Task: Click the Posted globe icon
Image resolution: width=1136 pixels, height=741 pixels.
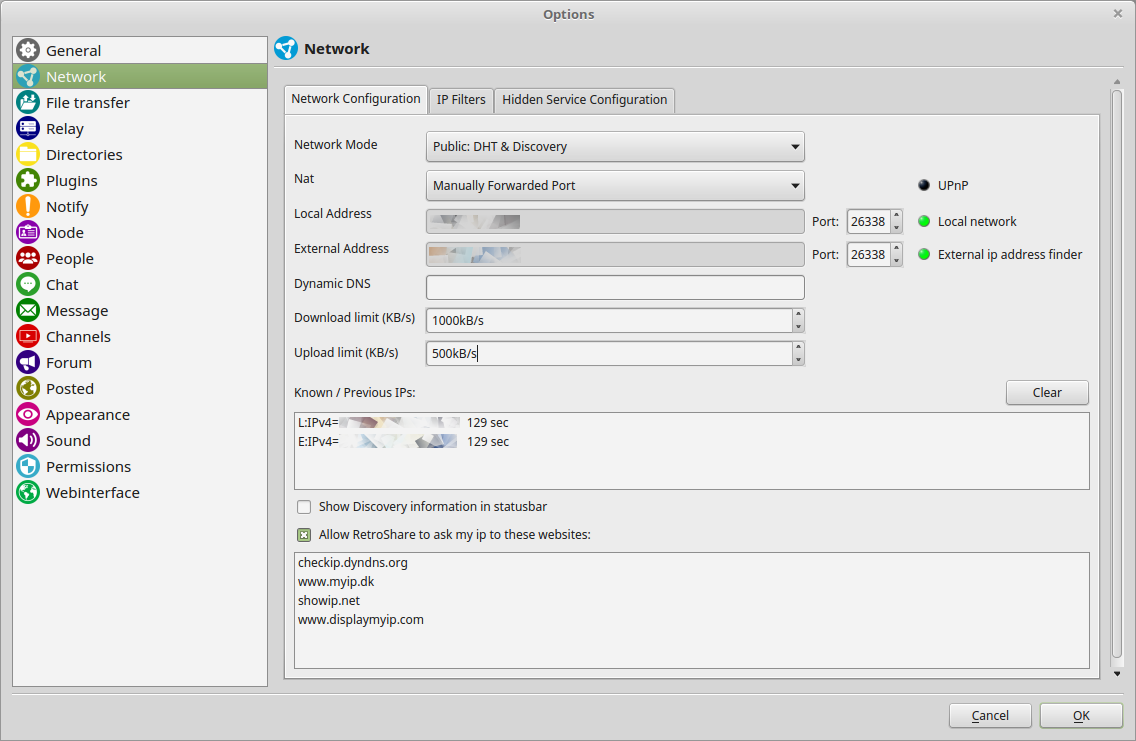Action: (x=28, y=388)
